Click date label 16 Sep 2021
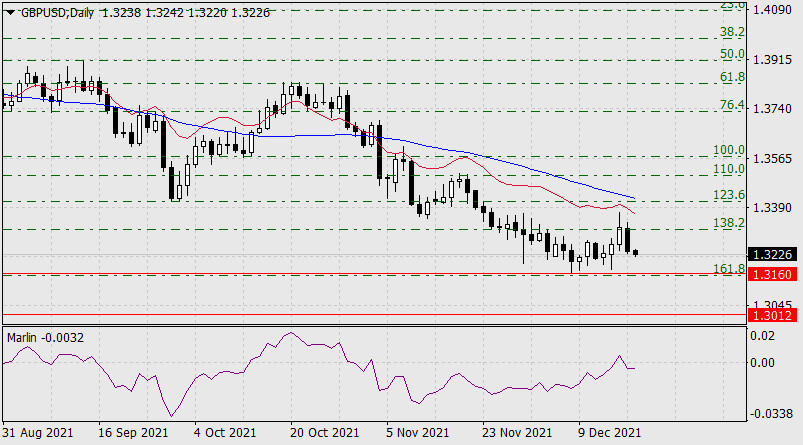Image resolution: width=803 pixels, height=445 pixels. point(133,433)
